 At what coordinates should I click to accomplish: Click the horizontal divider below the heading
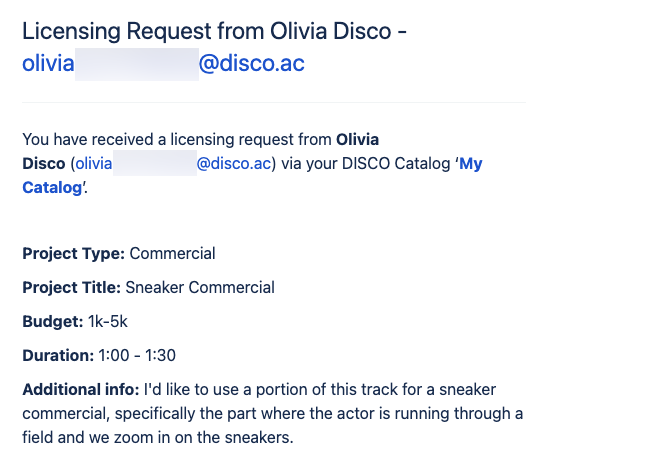[274, 102]
